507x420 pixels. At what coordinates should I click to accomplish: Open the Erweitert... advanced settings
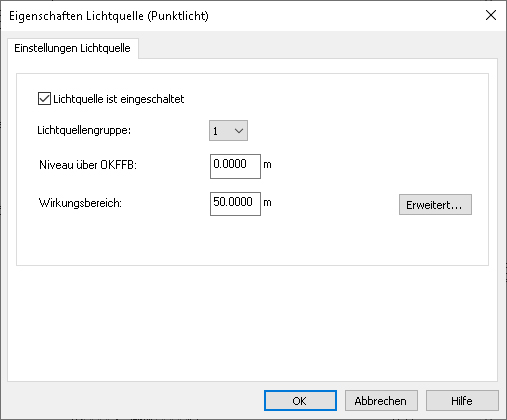pos(435,205)
